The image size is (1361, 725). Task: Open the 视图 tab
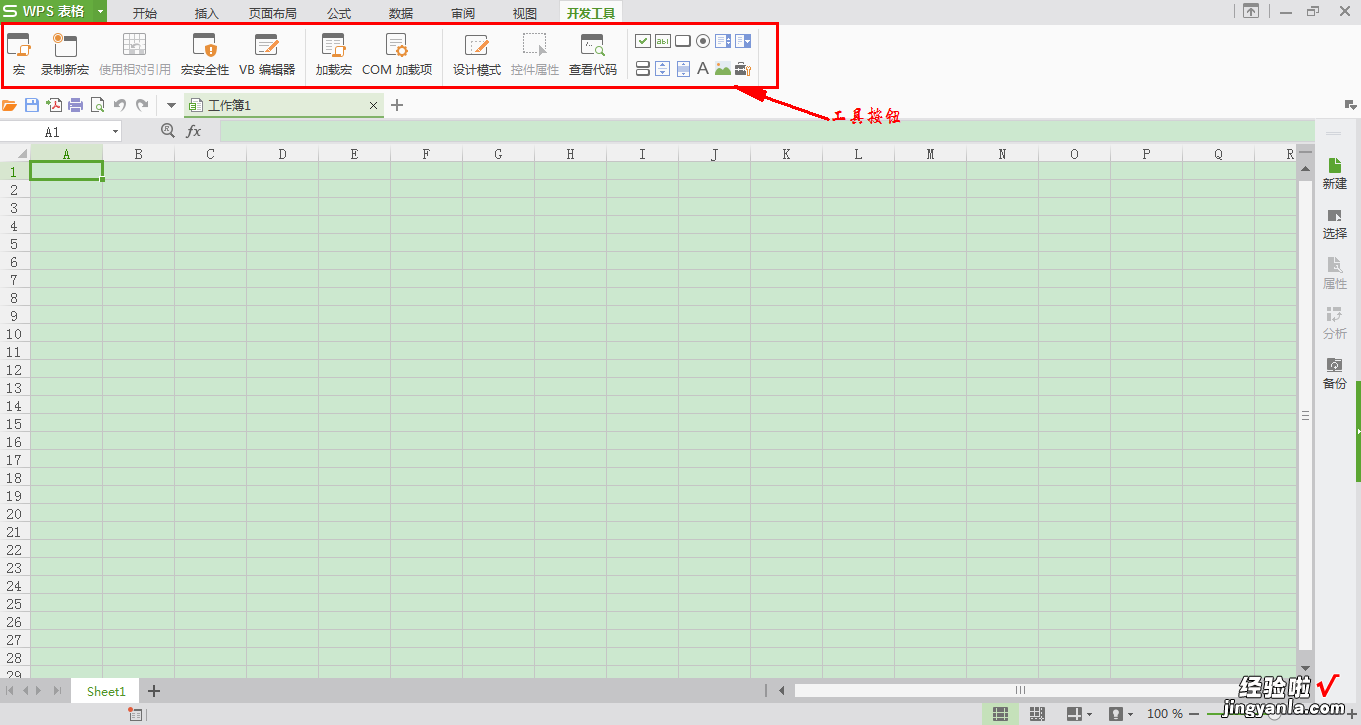tap(525, 13)
